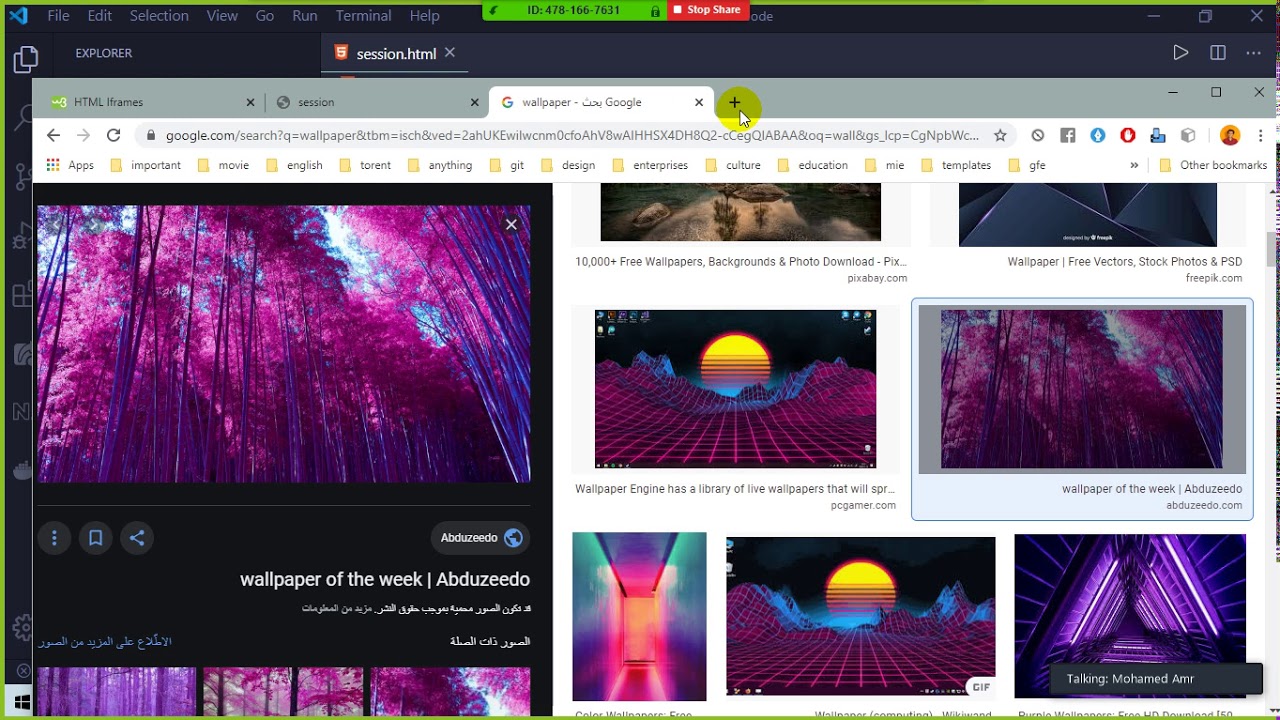Switch to the session browser tab
The width and height of the screenshot is (1280, 720).
(375, 102)
